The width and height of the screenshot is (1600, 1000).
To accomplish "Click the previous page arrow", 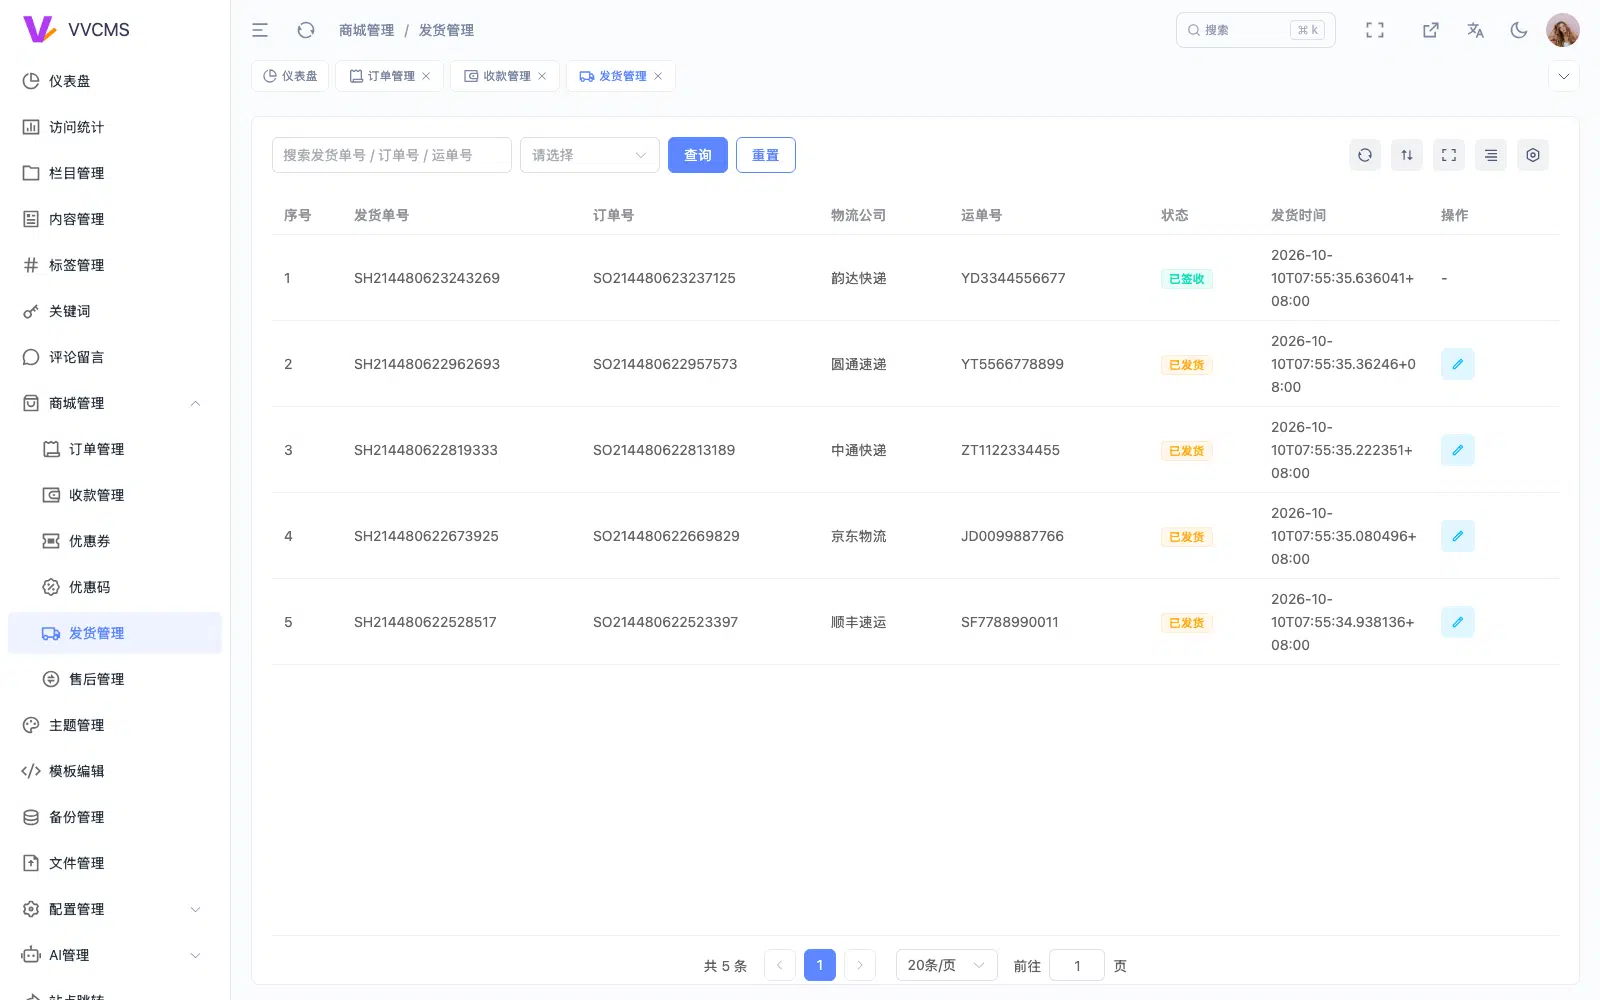I will pos(780,965).
